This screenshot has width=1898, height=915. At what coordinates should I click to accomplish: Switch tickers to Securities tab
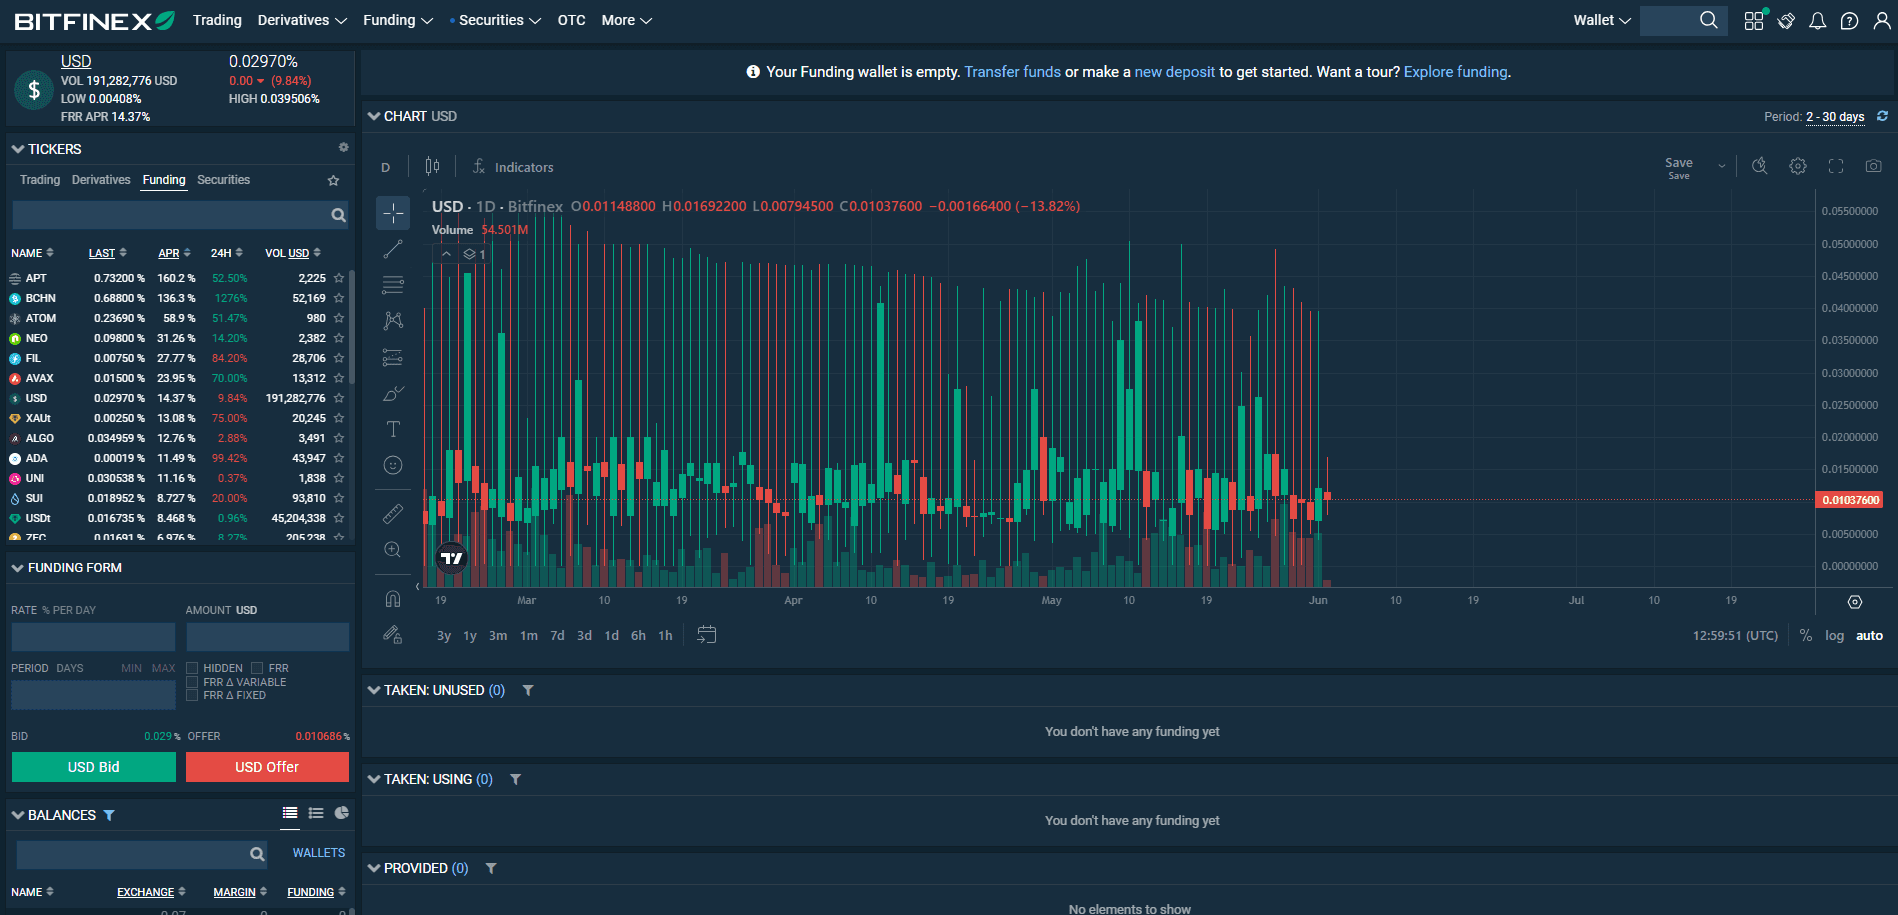click(x=223, y=180)
